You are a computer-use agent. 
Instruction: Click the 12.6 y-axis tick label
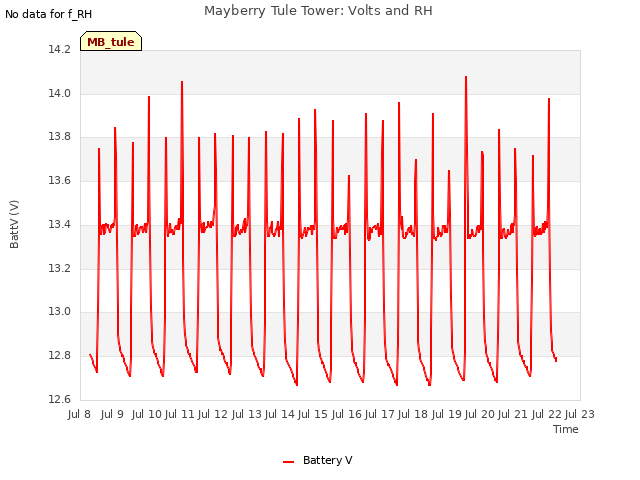pos(60,399)
